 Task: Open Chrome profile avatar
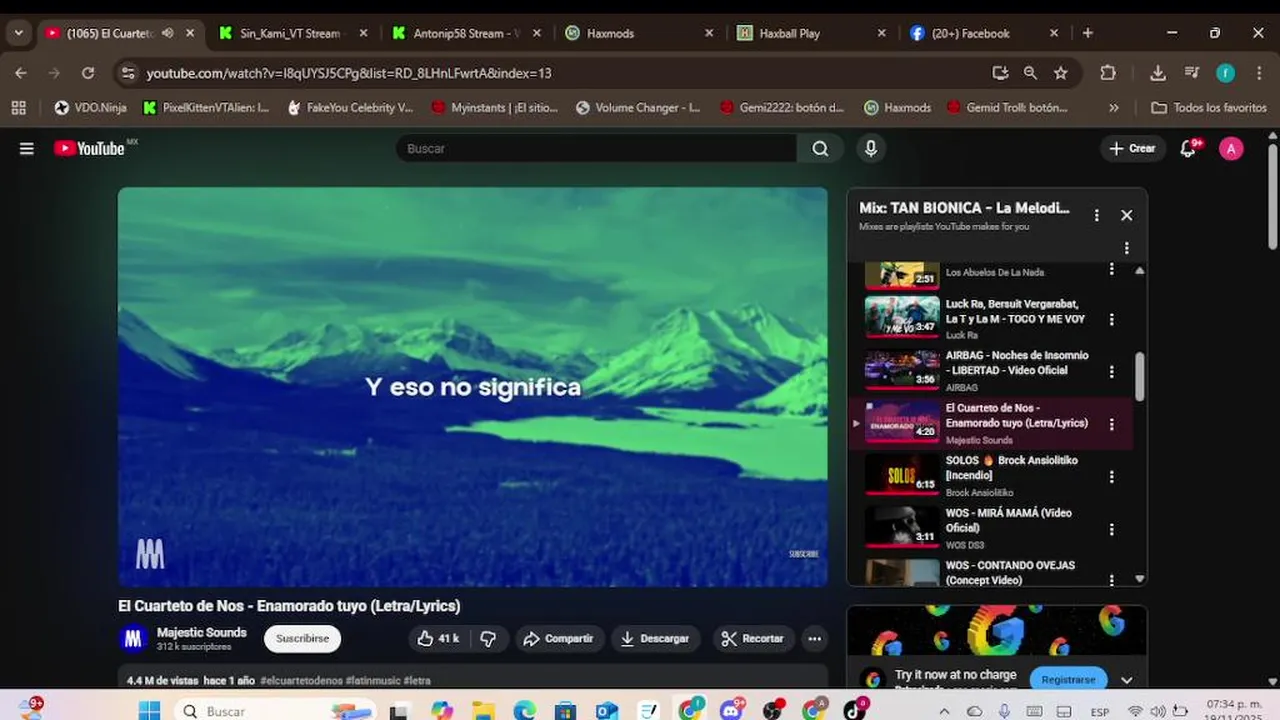[x=1225, y=73]
